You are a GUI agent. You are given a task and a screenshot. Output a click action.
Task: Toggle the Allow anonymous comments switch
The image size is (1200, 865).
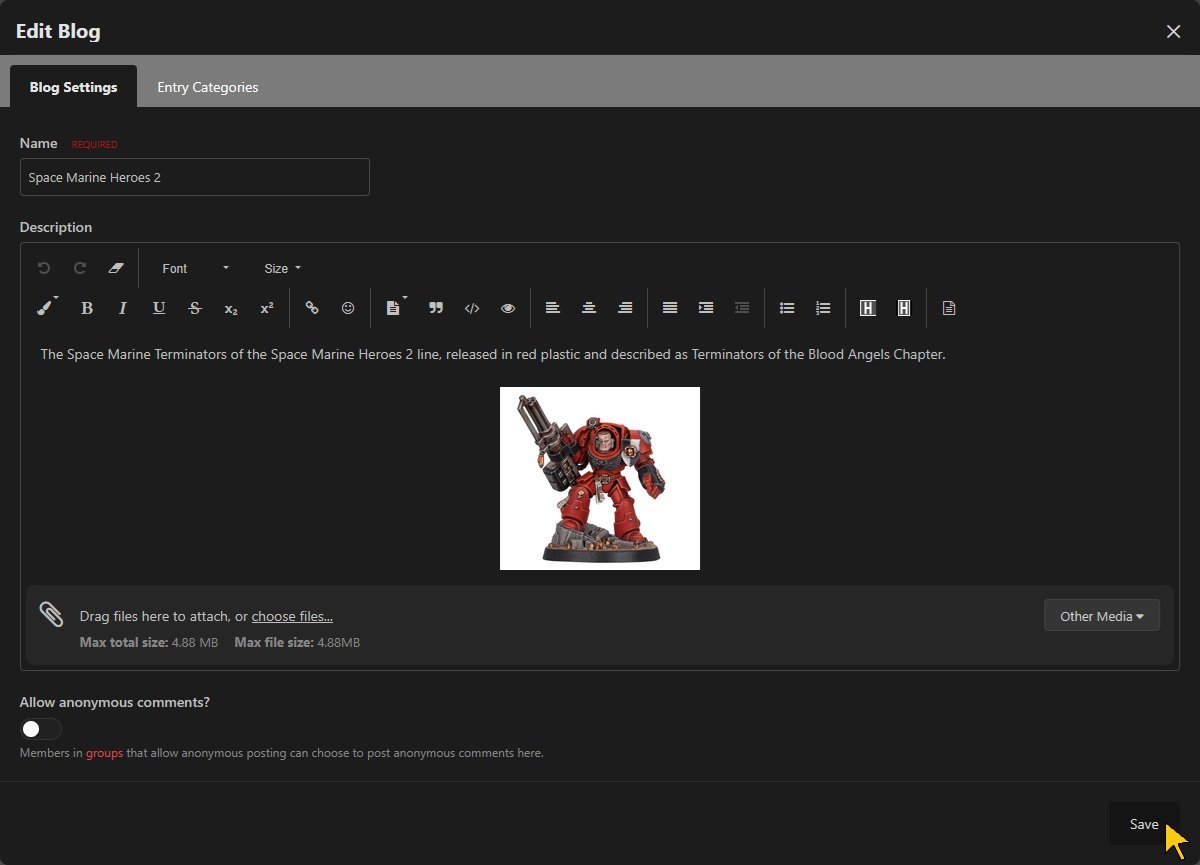pos(41,729)
